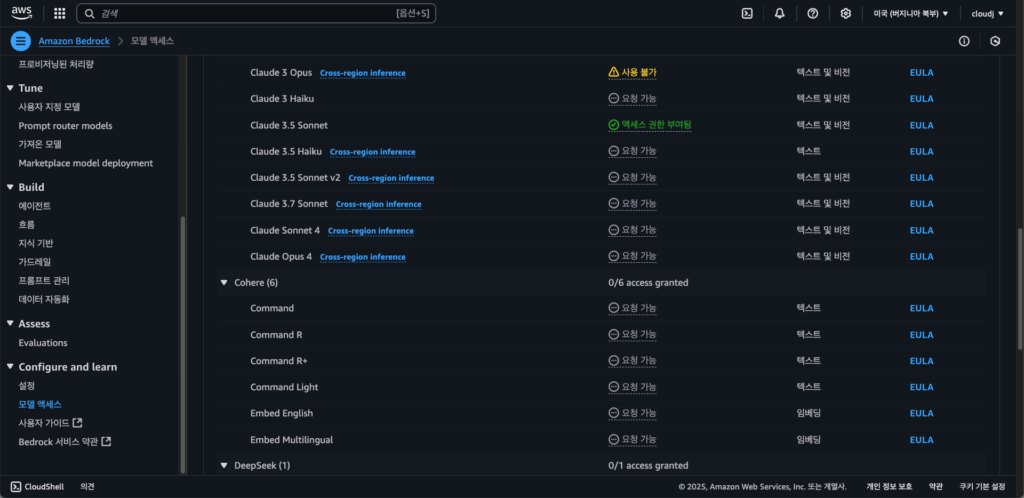Click the external link icon for Bedrock 서비스 약관
The width and height of the screenshot is (1024, 498).
coord(106,441)
